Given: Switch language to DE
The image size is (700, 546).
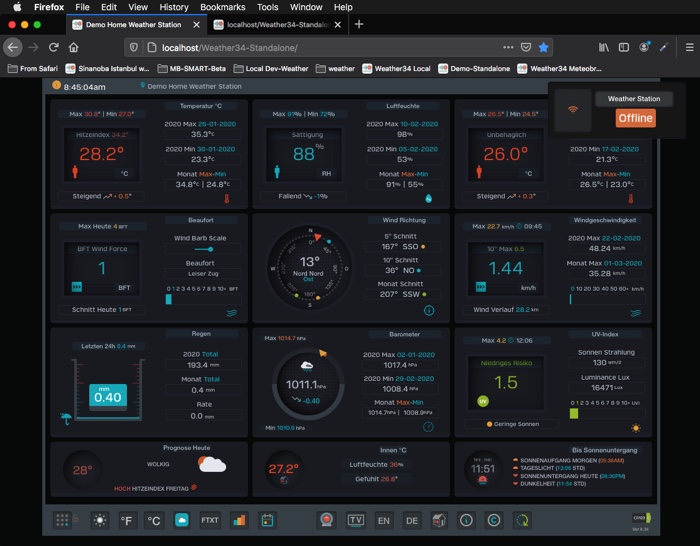Looking at the screenshot, I should pos(412,521).
